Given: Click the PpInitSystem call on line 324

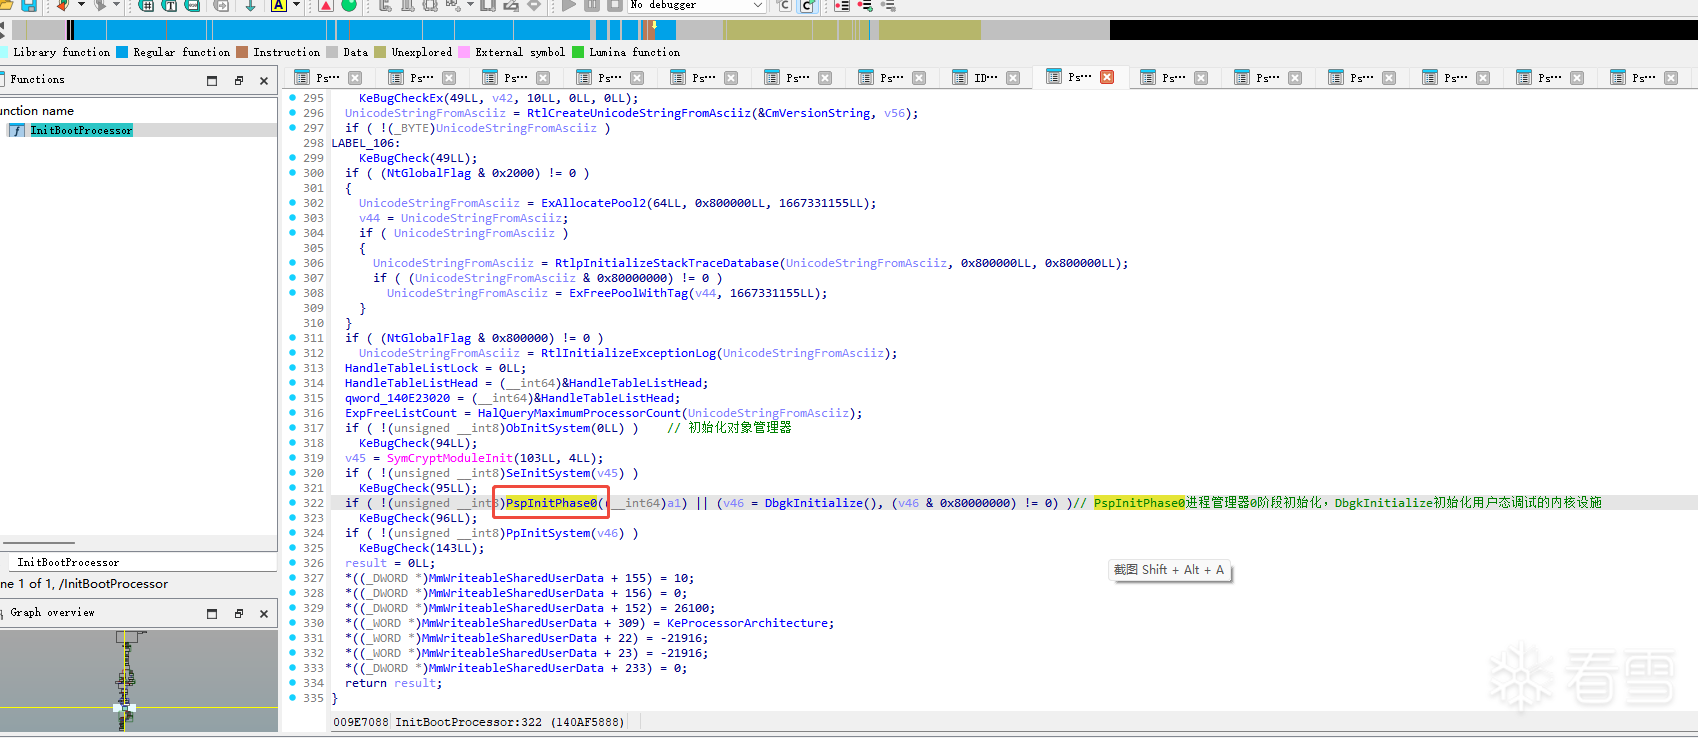Looking at the screenshot, I should coord(547,533).
